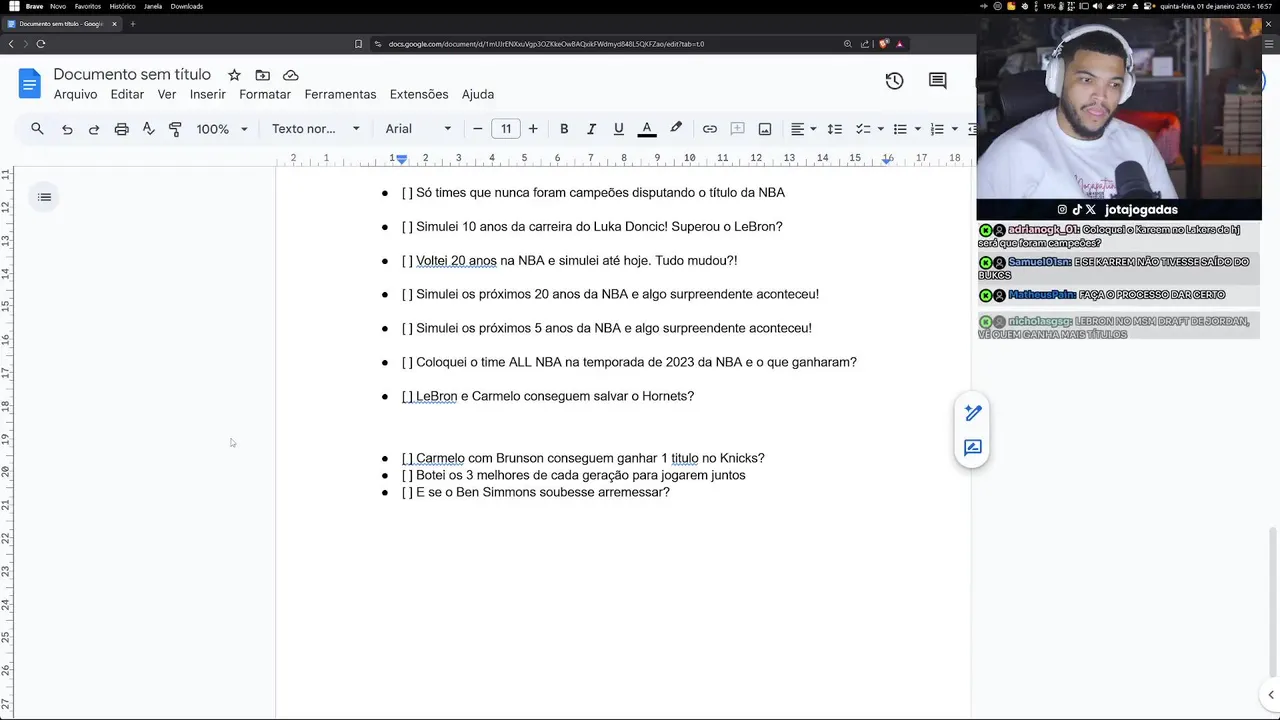Click the font size field
Viewport: 1280px width, 720px height.
click(x=506, y=129)
